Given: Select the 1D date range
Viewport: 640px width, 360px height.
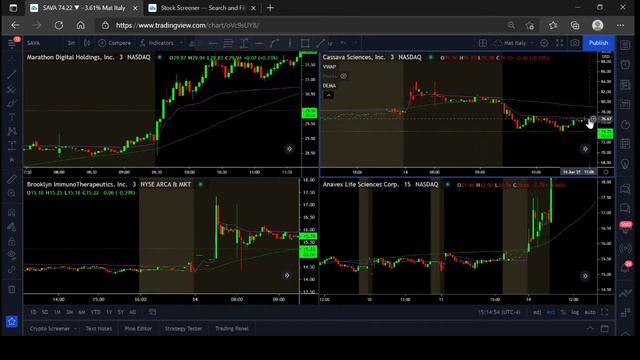Looking at the screenshot, I should (x=33, y=312).
